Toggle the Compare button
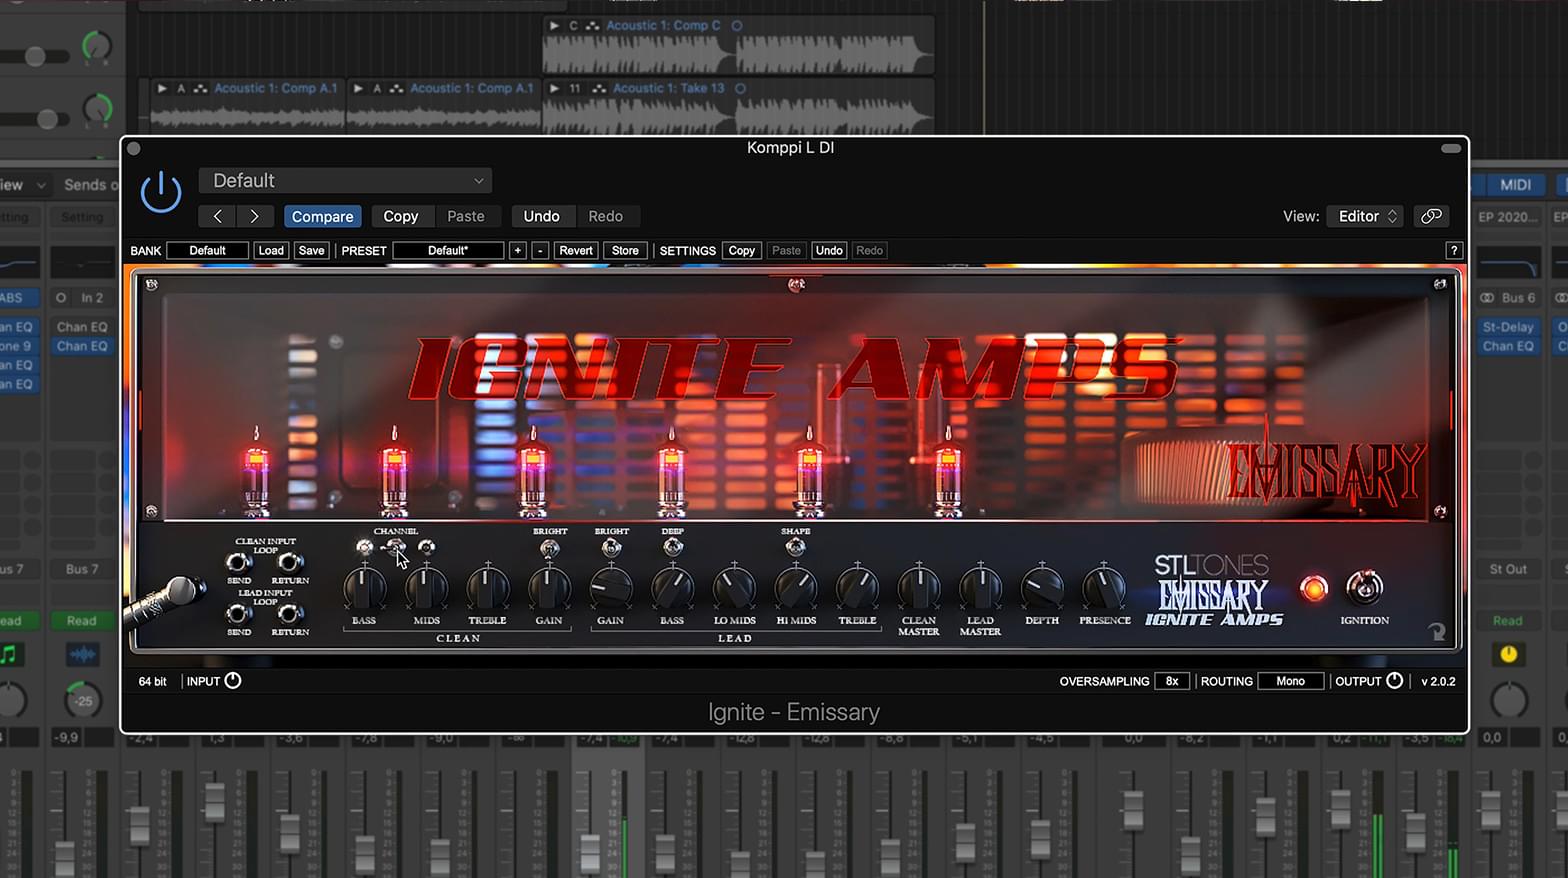 pyautogui.click(x=322, y=216)
